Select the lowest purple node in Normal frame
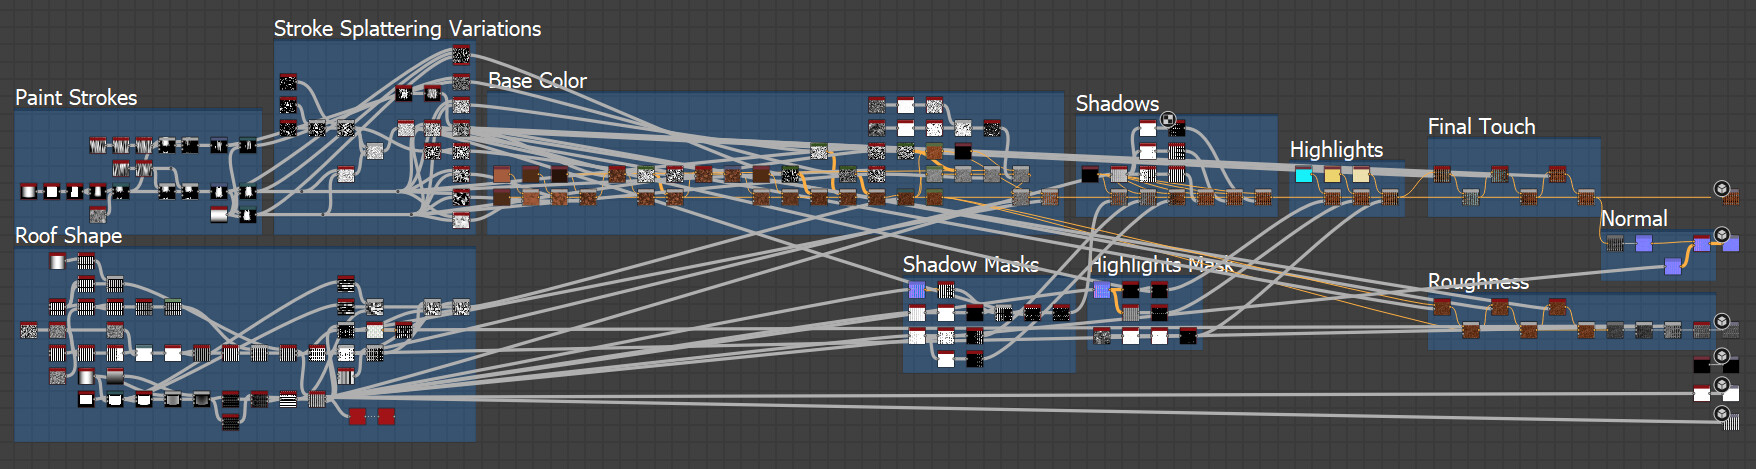Screen dimensions: 1756x469 pyautogui.click(x=1672, y=266)
